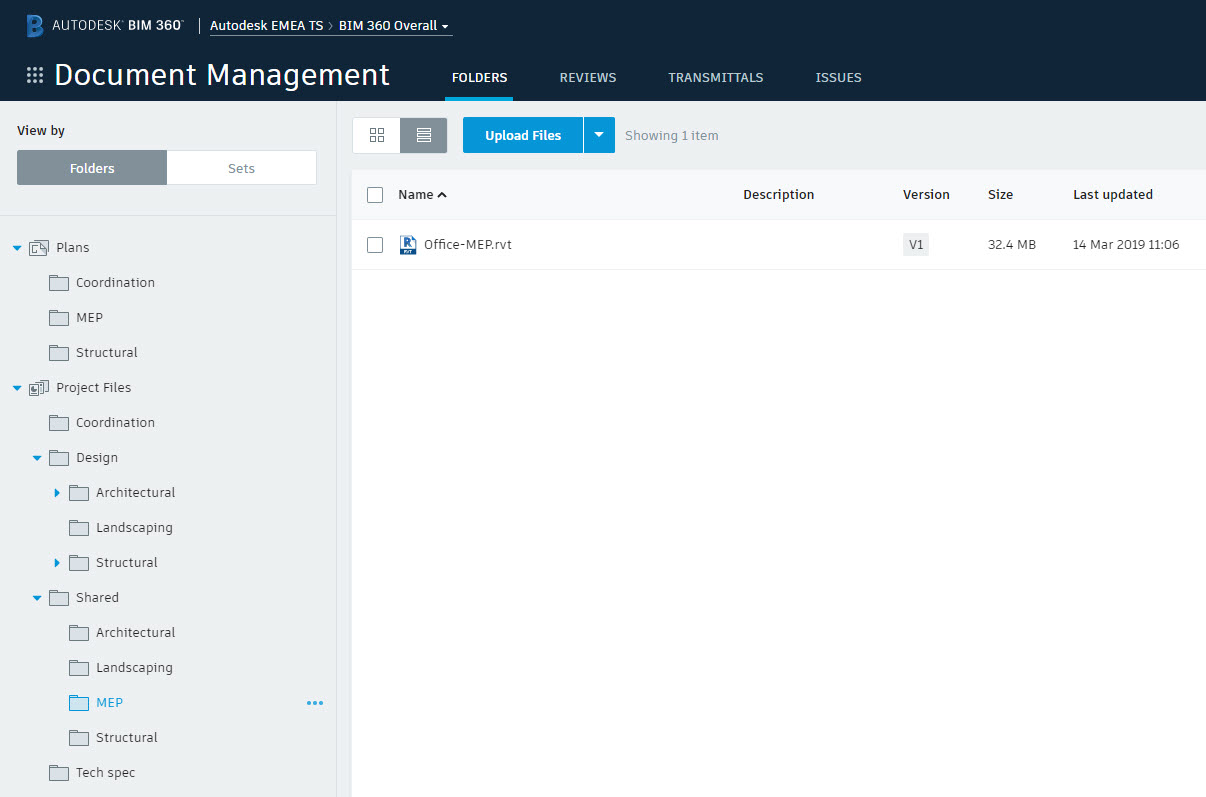Click the Upload Files button
This screenshot has height=797, width=1206.
click(522, 135)
